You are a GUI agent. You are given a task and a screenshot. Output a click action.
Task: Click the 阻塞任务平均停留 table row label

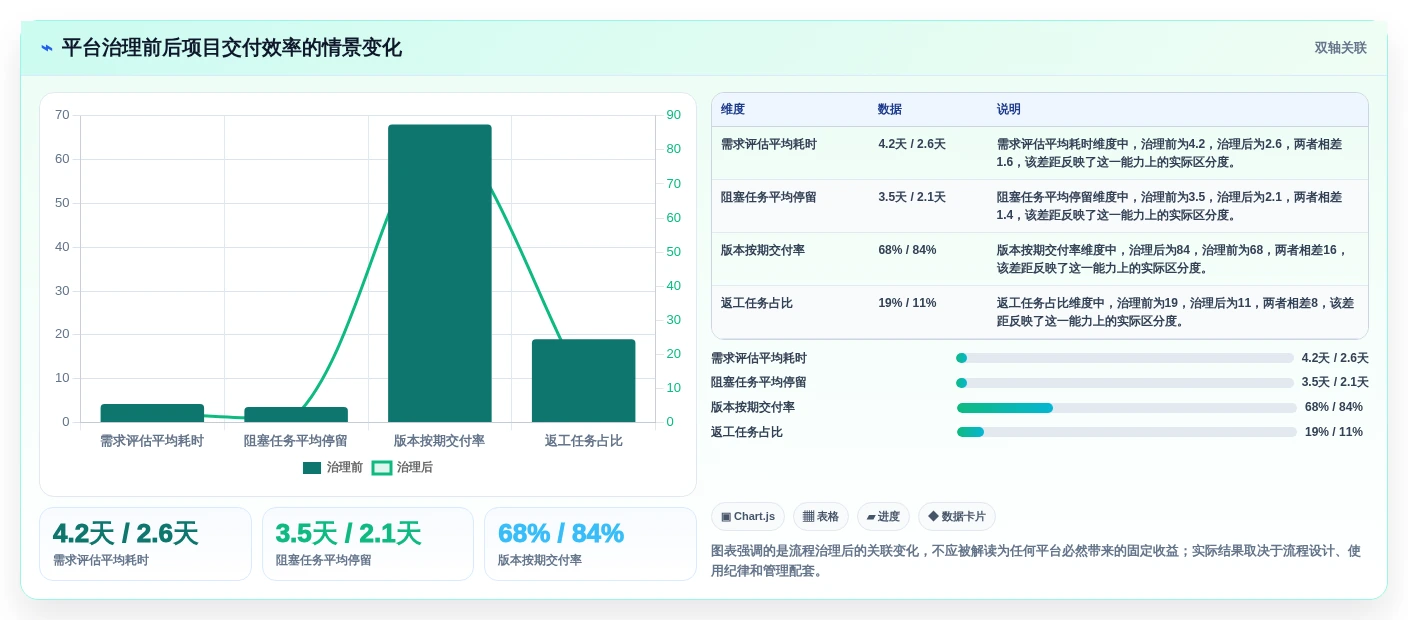click(769, 197)
